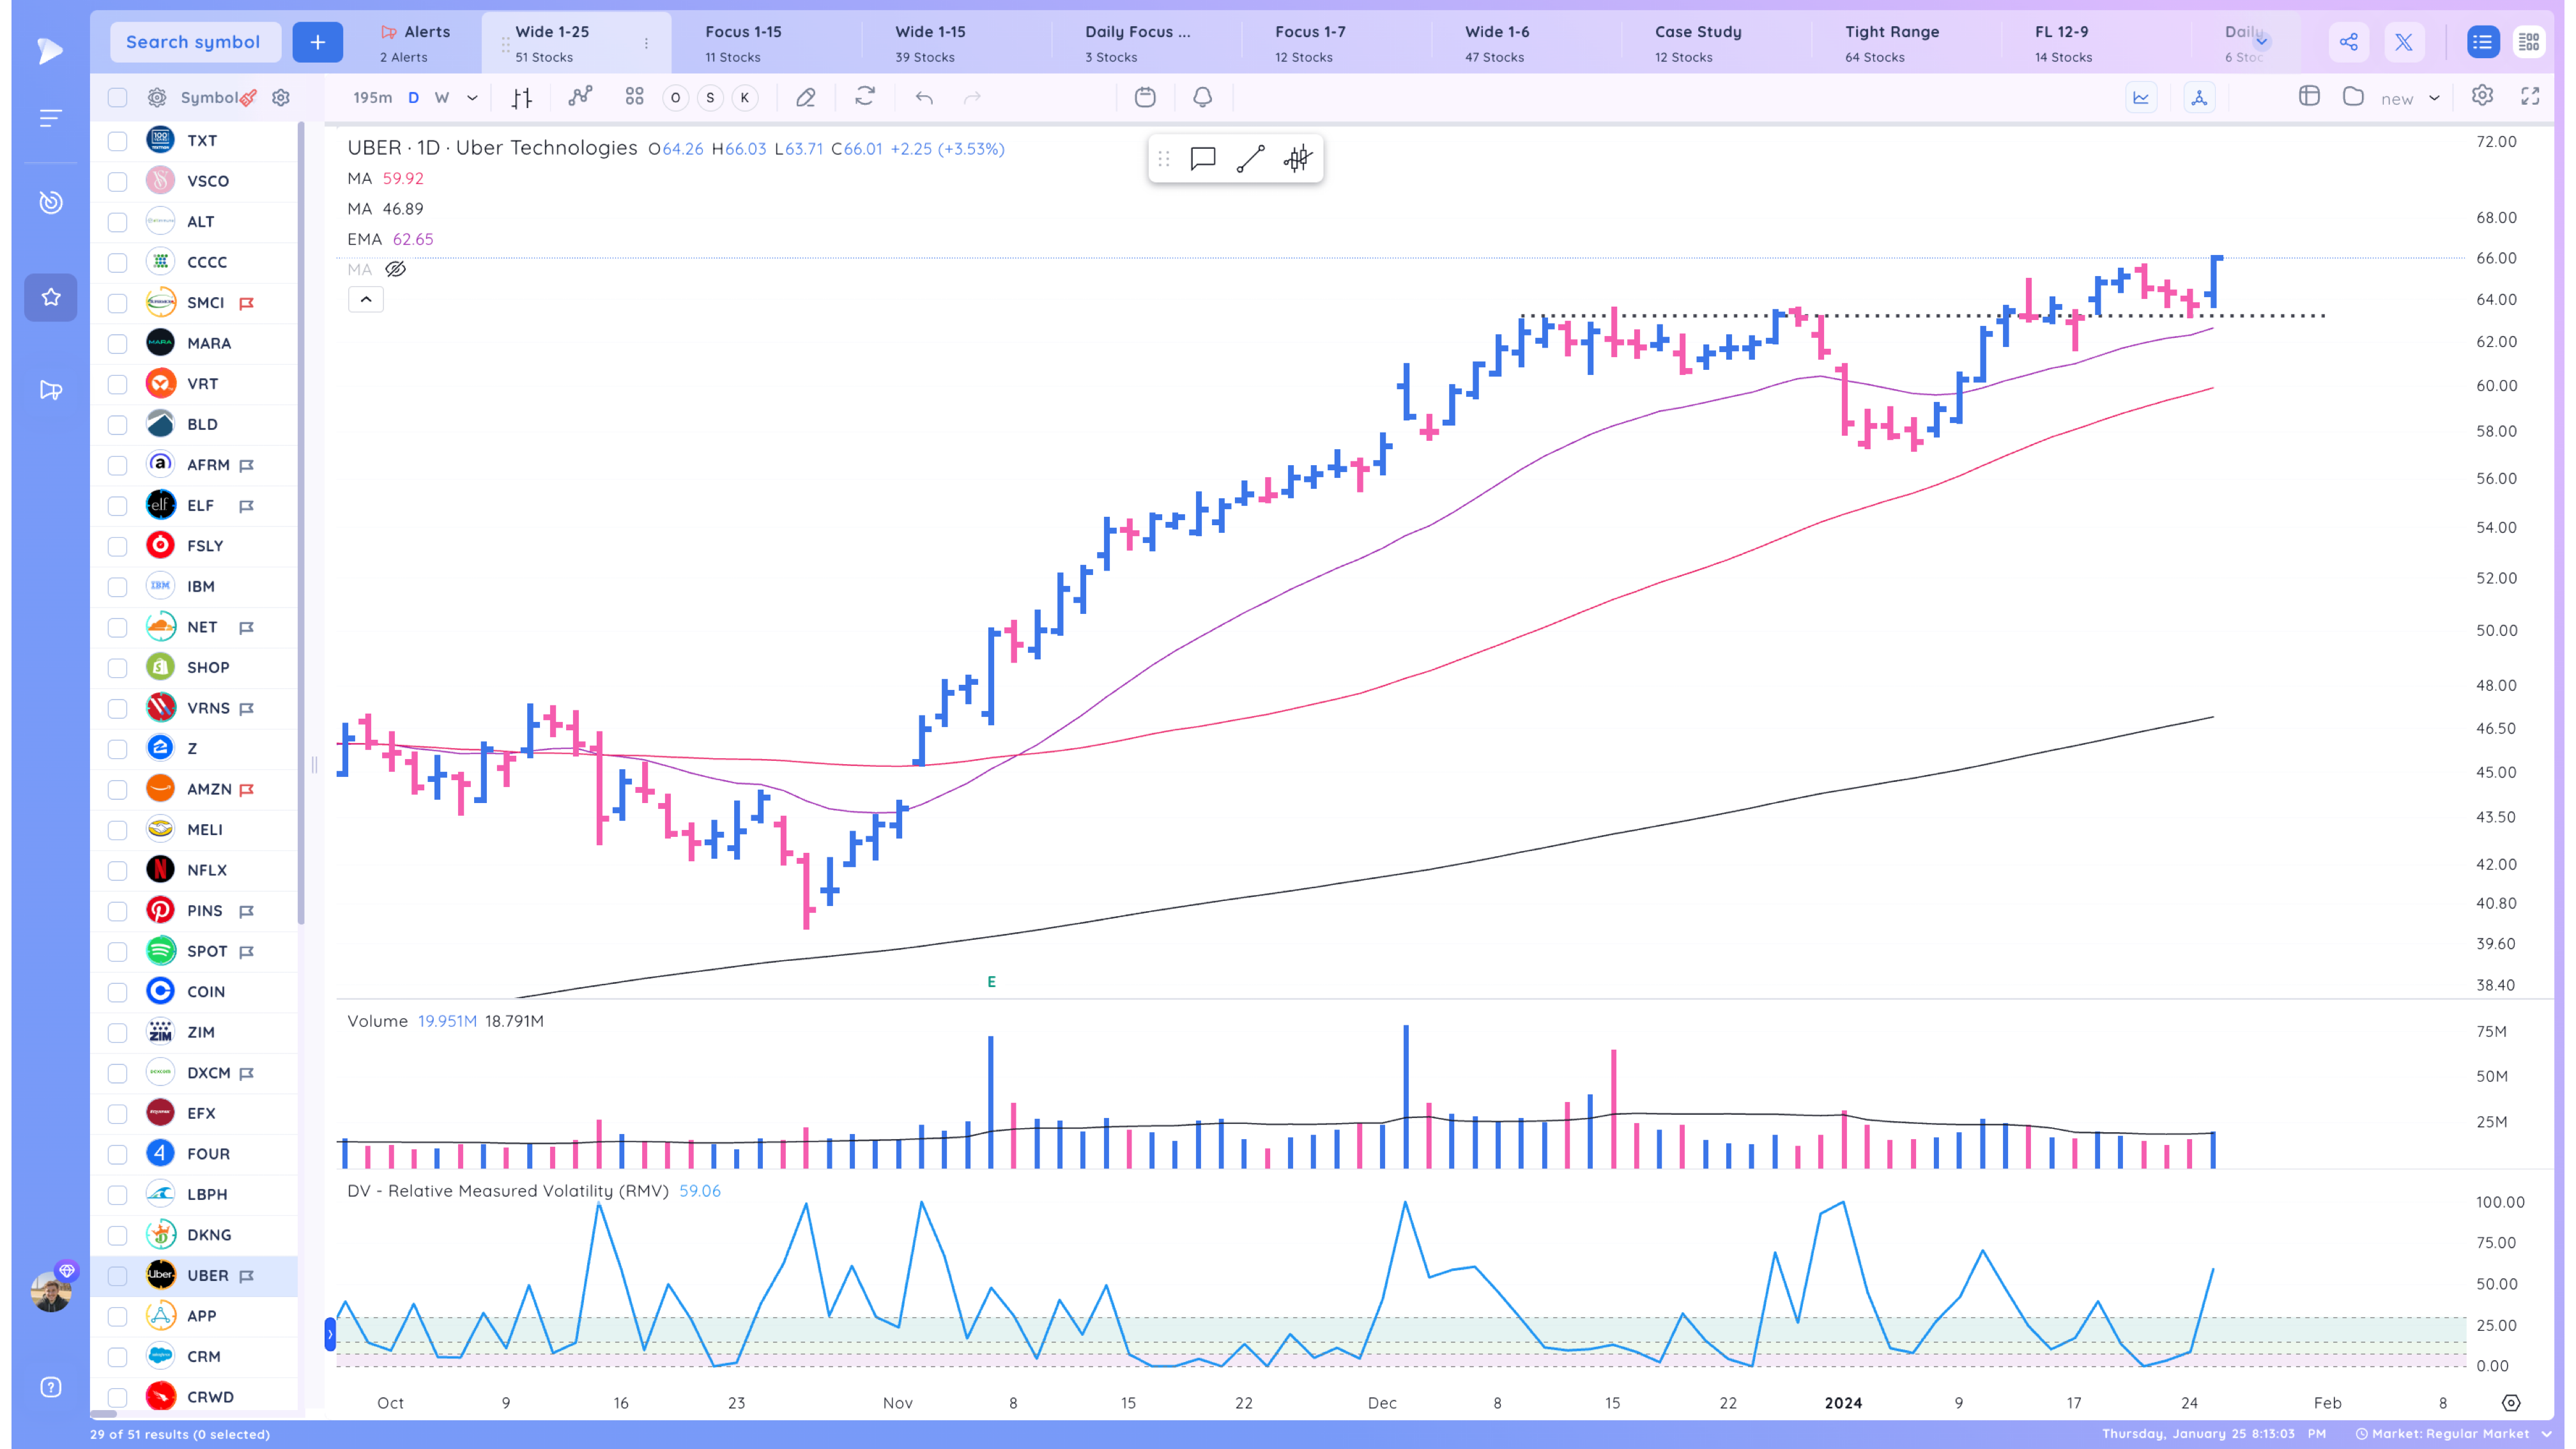Viewport: 2576px width, 1449px height.
Task: Tick the UBER row checkbox
Action: 117,1276
